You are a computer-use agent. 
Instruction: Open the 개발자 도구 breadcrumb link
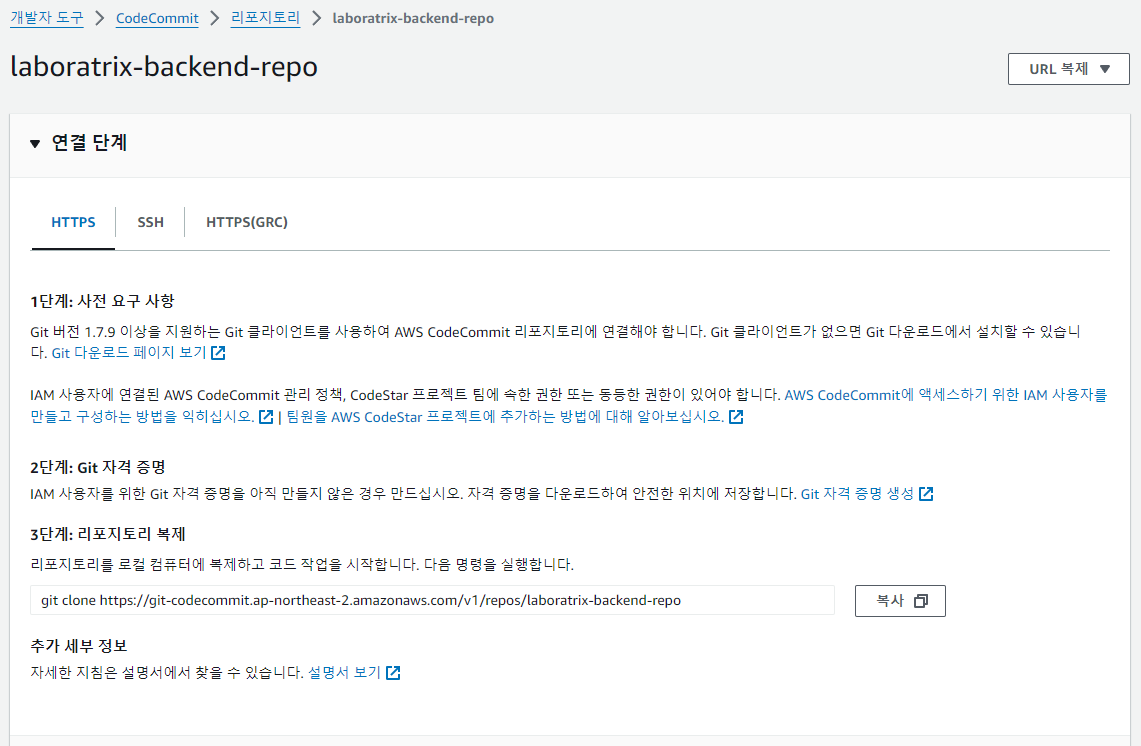click(x=47, y=18)
